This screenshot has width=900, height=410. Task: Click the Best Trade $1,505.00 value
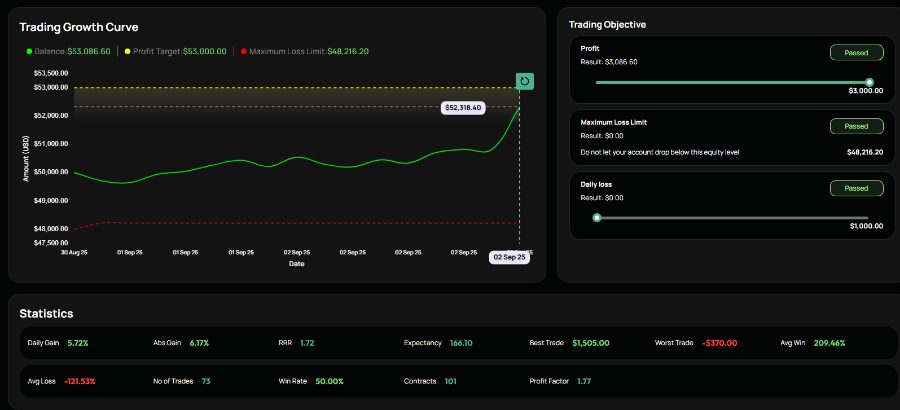(591, 343)
